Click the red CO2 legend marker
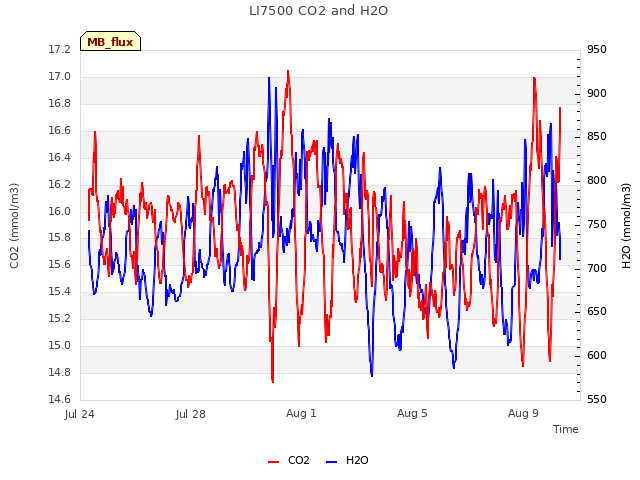 pos(273,462)
